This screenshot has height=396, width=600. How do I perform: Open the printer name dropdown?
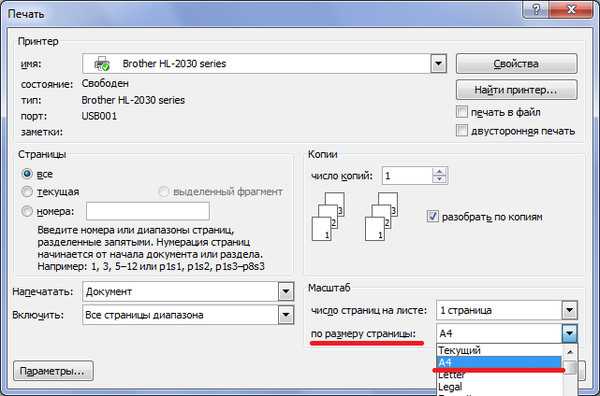coord(439,64)
